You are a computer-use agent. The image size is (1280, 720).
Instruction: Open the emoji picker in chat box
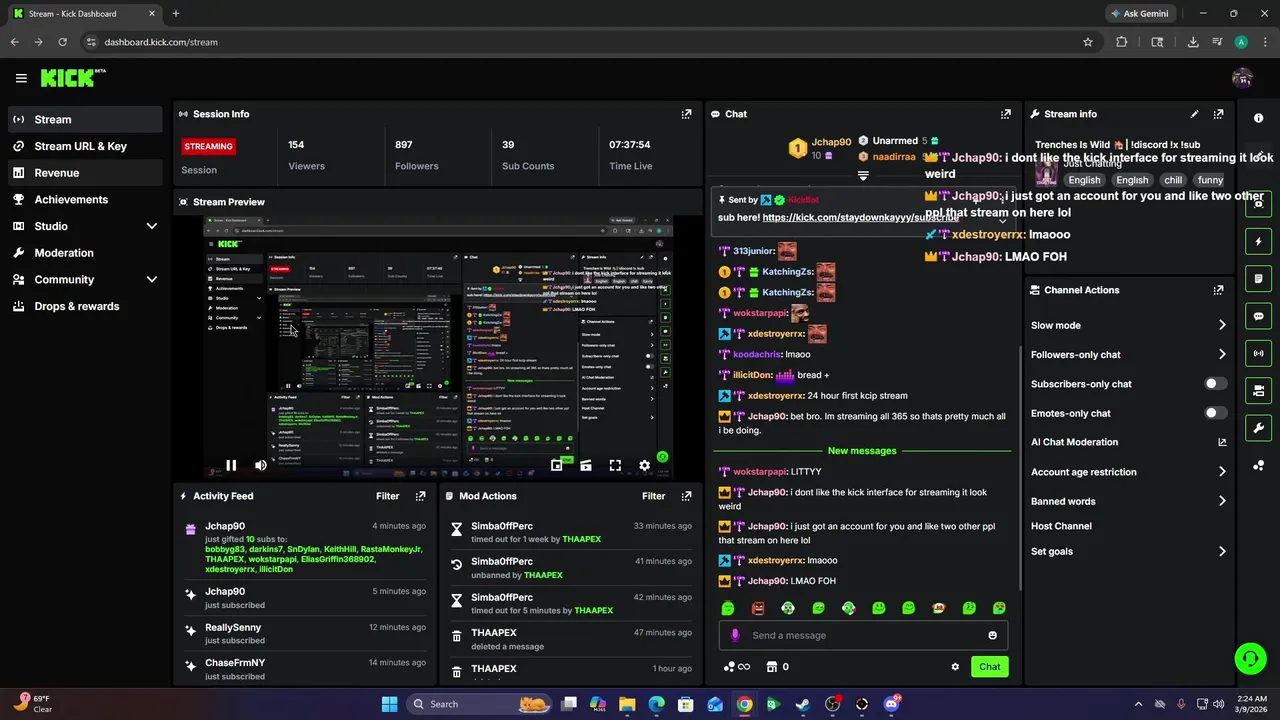point(992,635)
